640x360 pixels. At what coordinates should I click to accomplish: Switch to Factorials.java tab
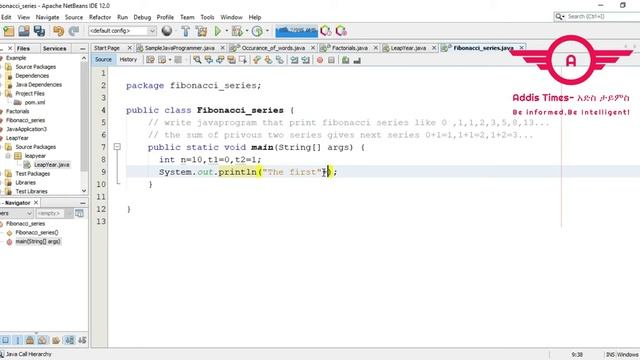coord(350,48)
